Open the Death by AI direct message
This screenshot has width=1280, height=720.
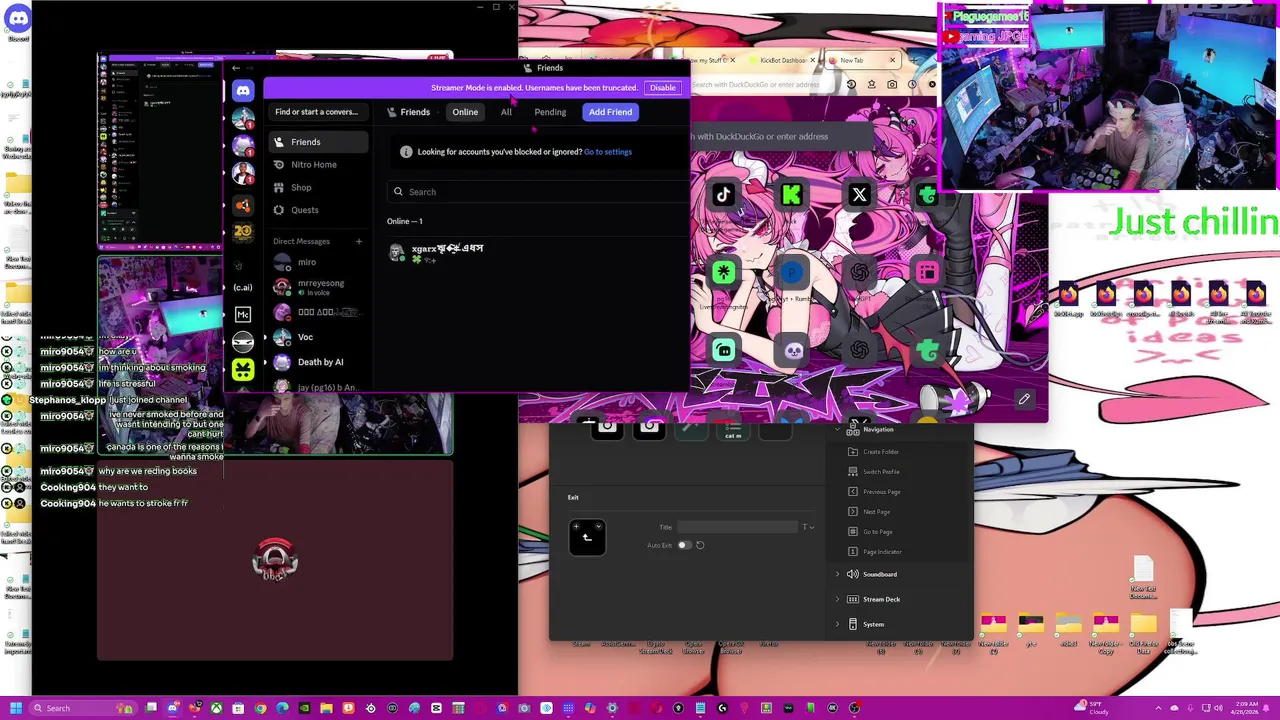(x=318, y=362)
